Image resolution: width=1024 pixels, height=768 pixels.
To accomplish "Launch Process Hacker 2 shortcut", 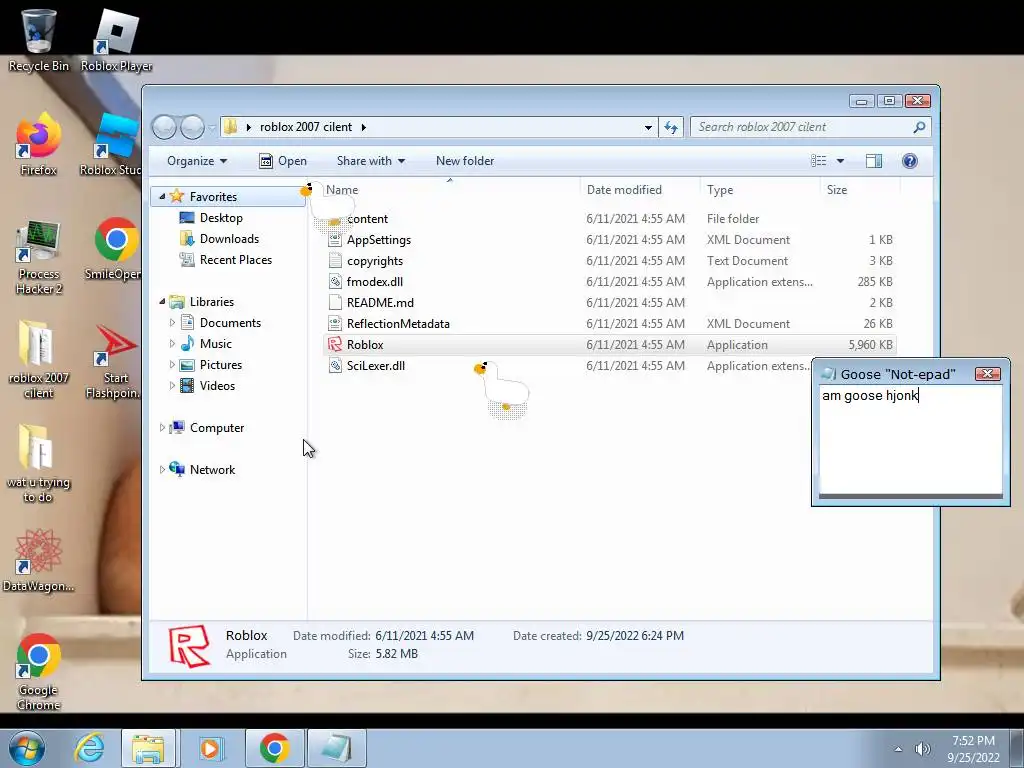I will point(38,257).
